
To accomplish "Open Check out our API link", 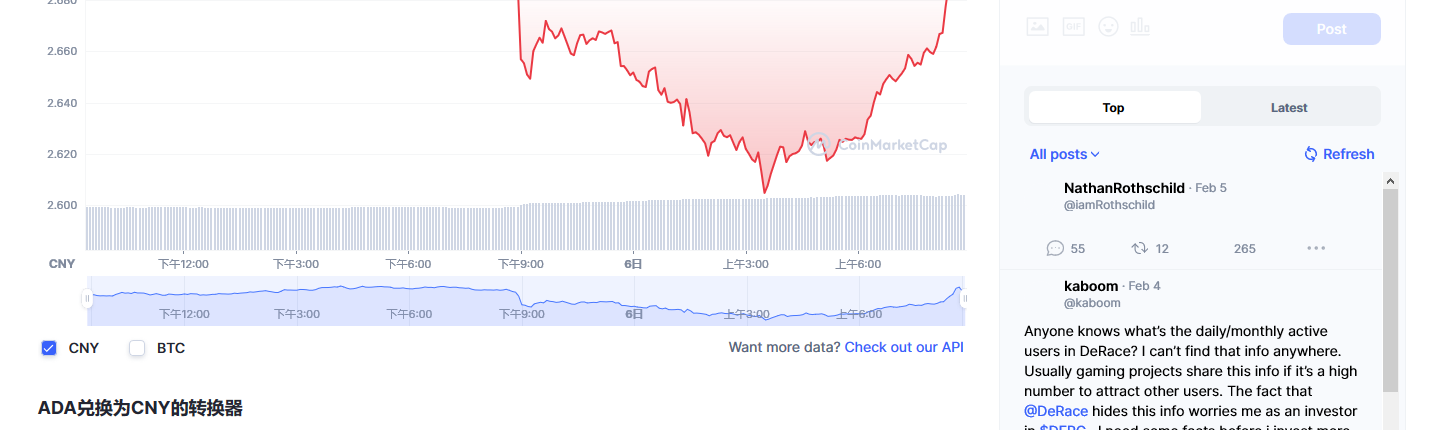I will pos(904,347).
